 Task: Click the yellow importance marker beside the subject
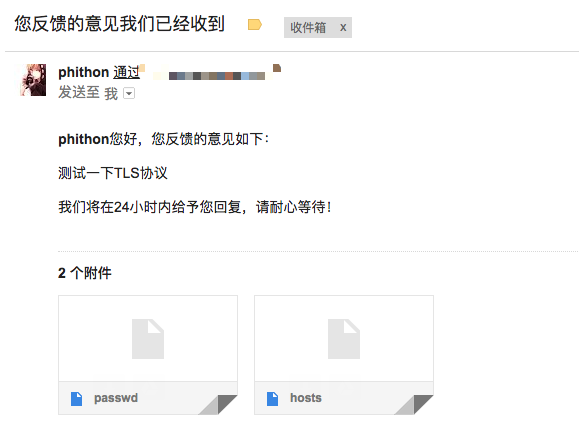[255, 25]
